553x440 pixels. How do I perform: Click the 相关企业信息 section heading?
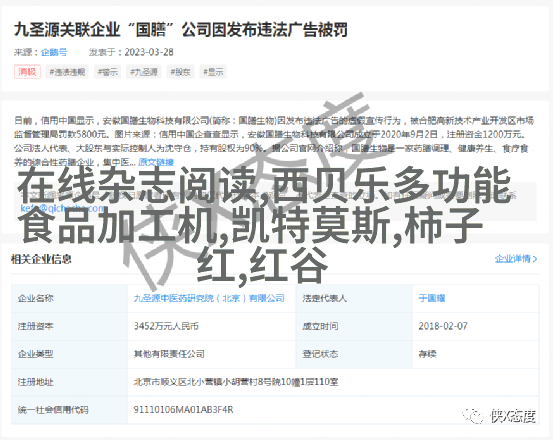click(41, 259)
